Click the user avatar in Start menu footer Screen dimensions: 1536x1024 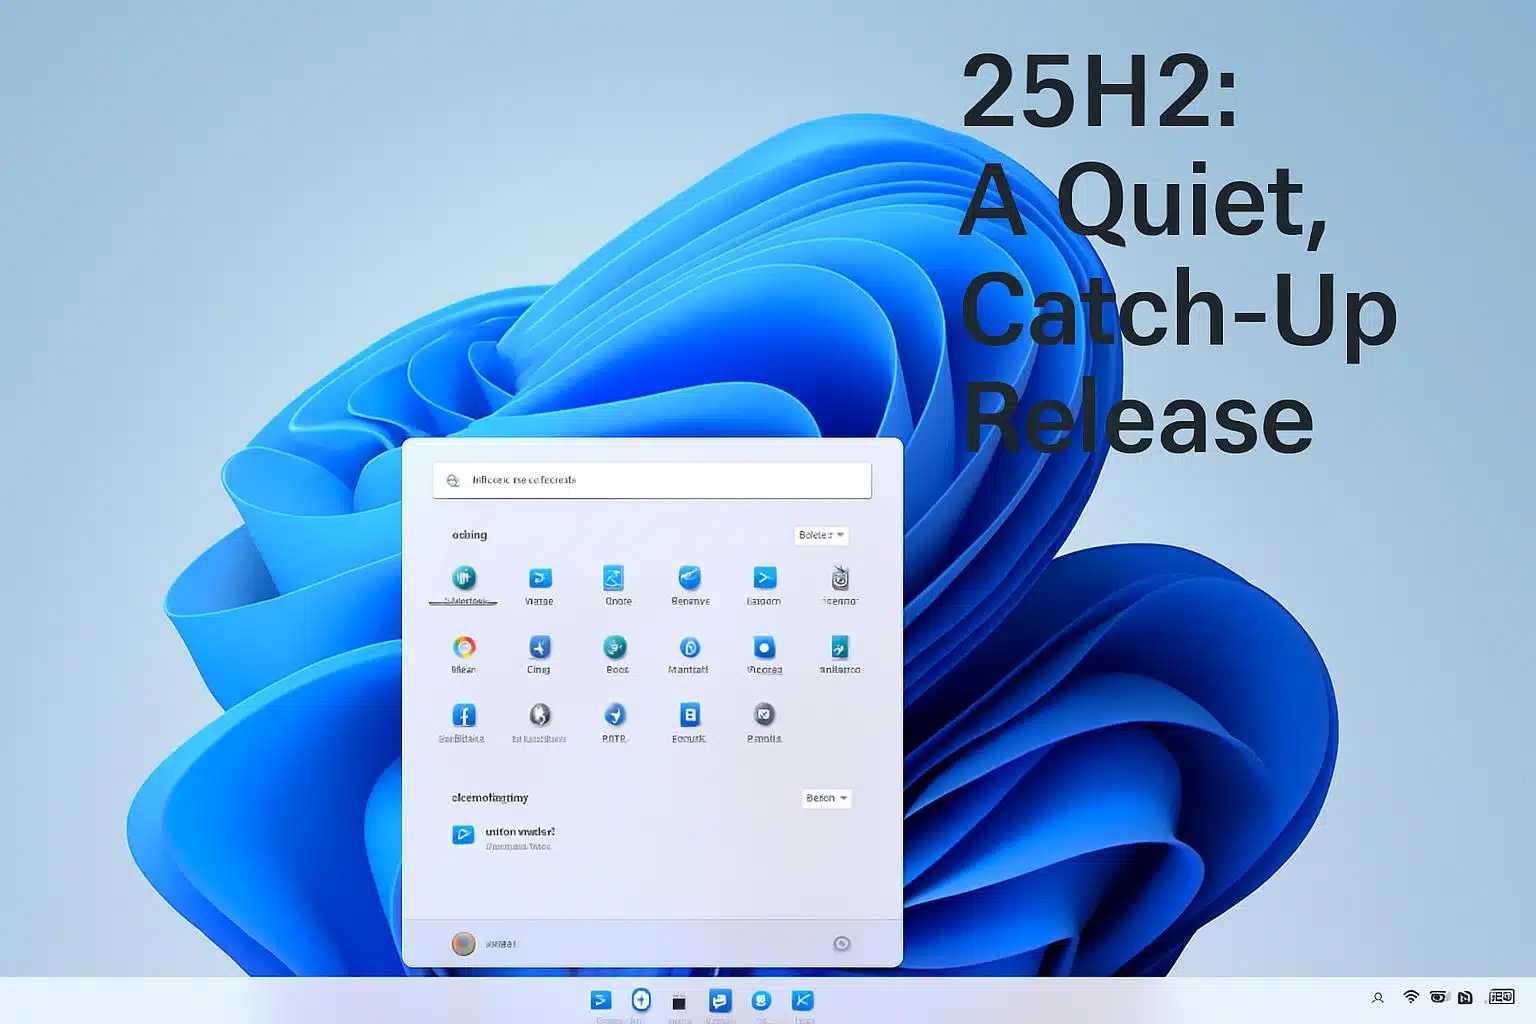463,943
